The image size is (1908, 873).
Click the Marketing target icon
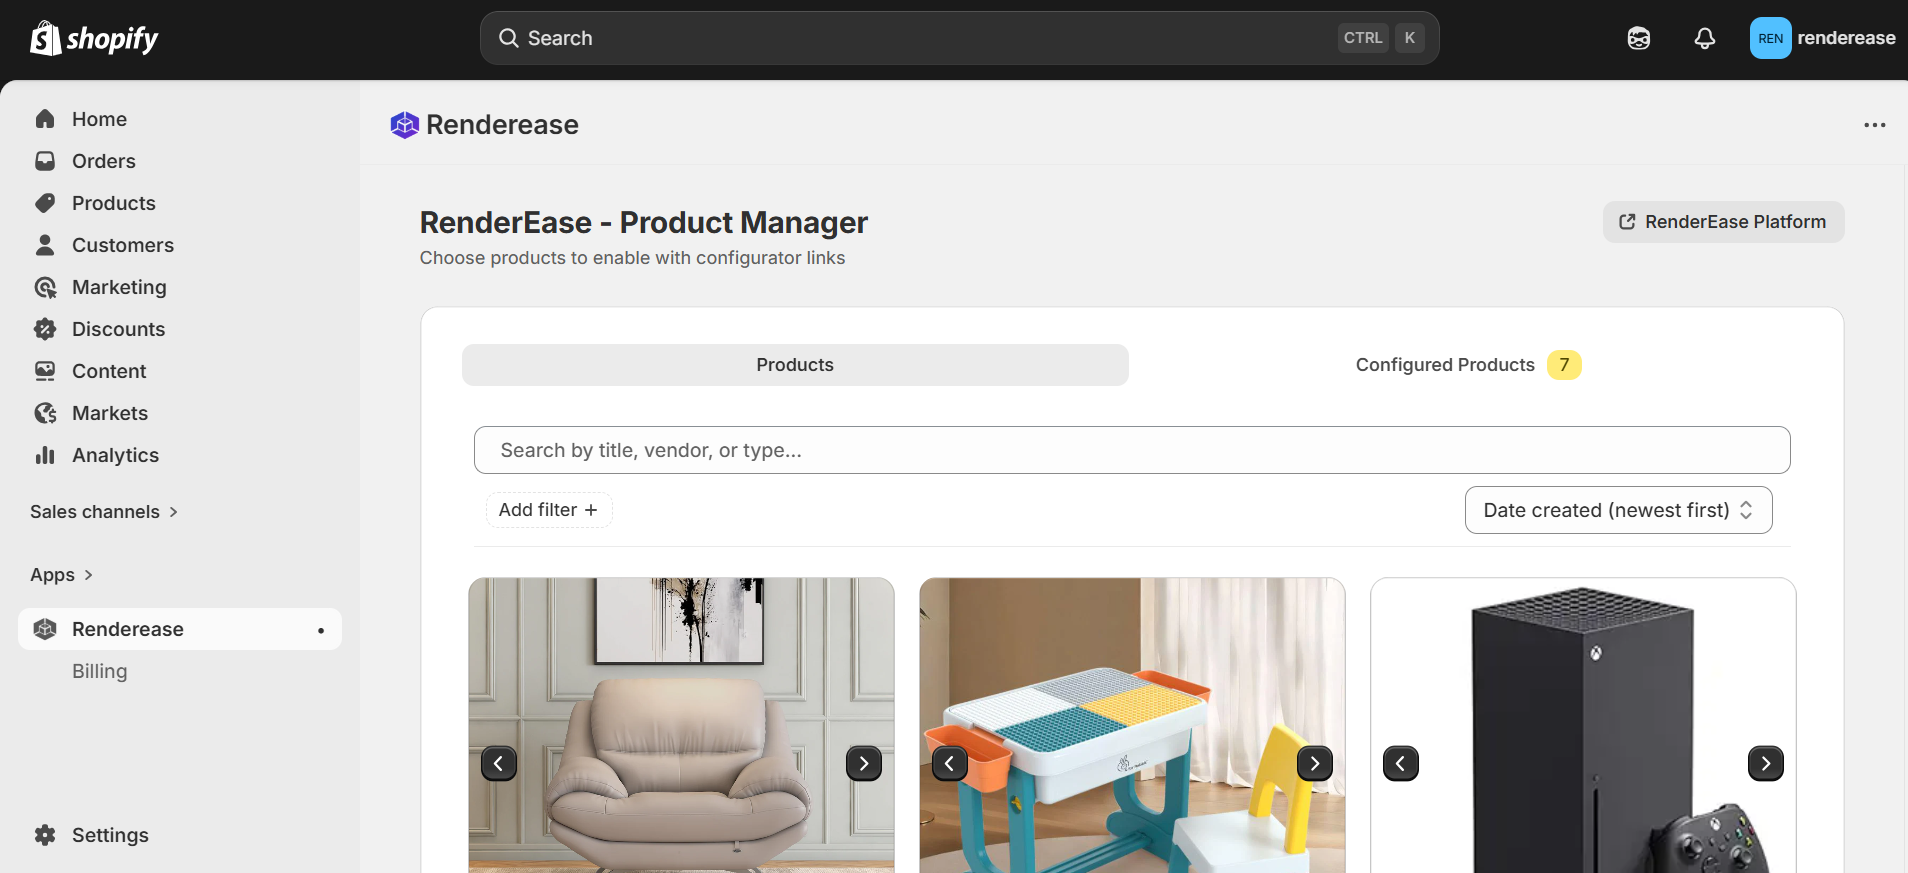(x=45, y=287)
